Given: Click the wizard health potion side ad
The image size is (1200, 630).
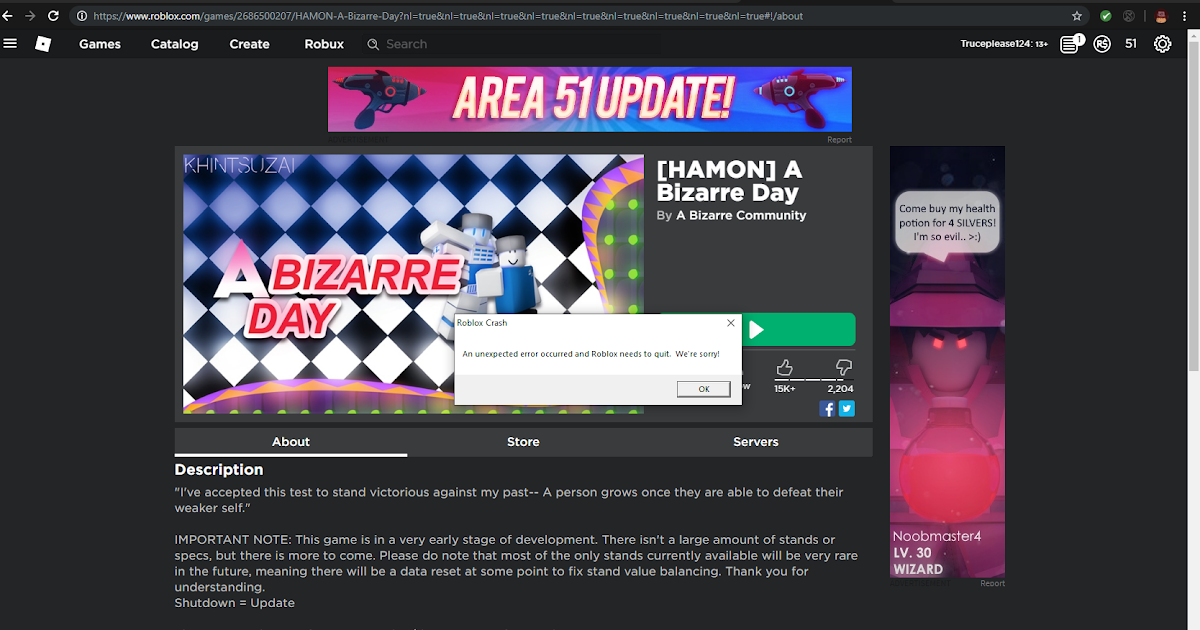Looking at the screenshot, I should click(947, 361).
